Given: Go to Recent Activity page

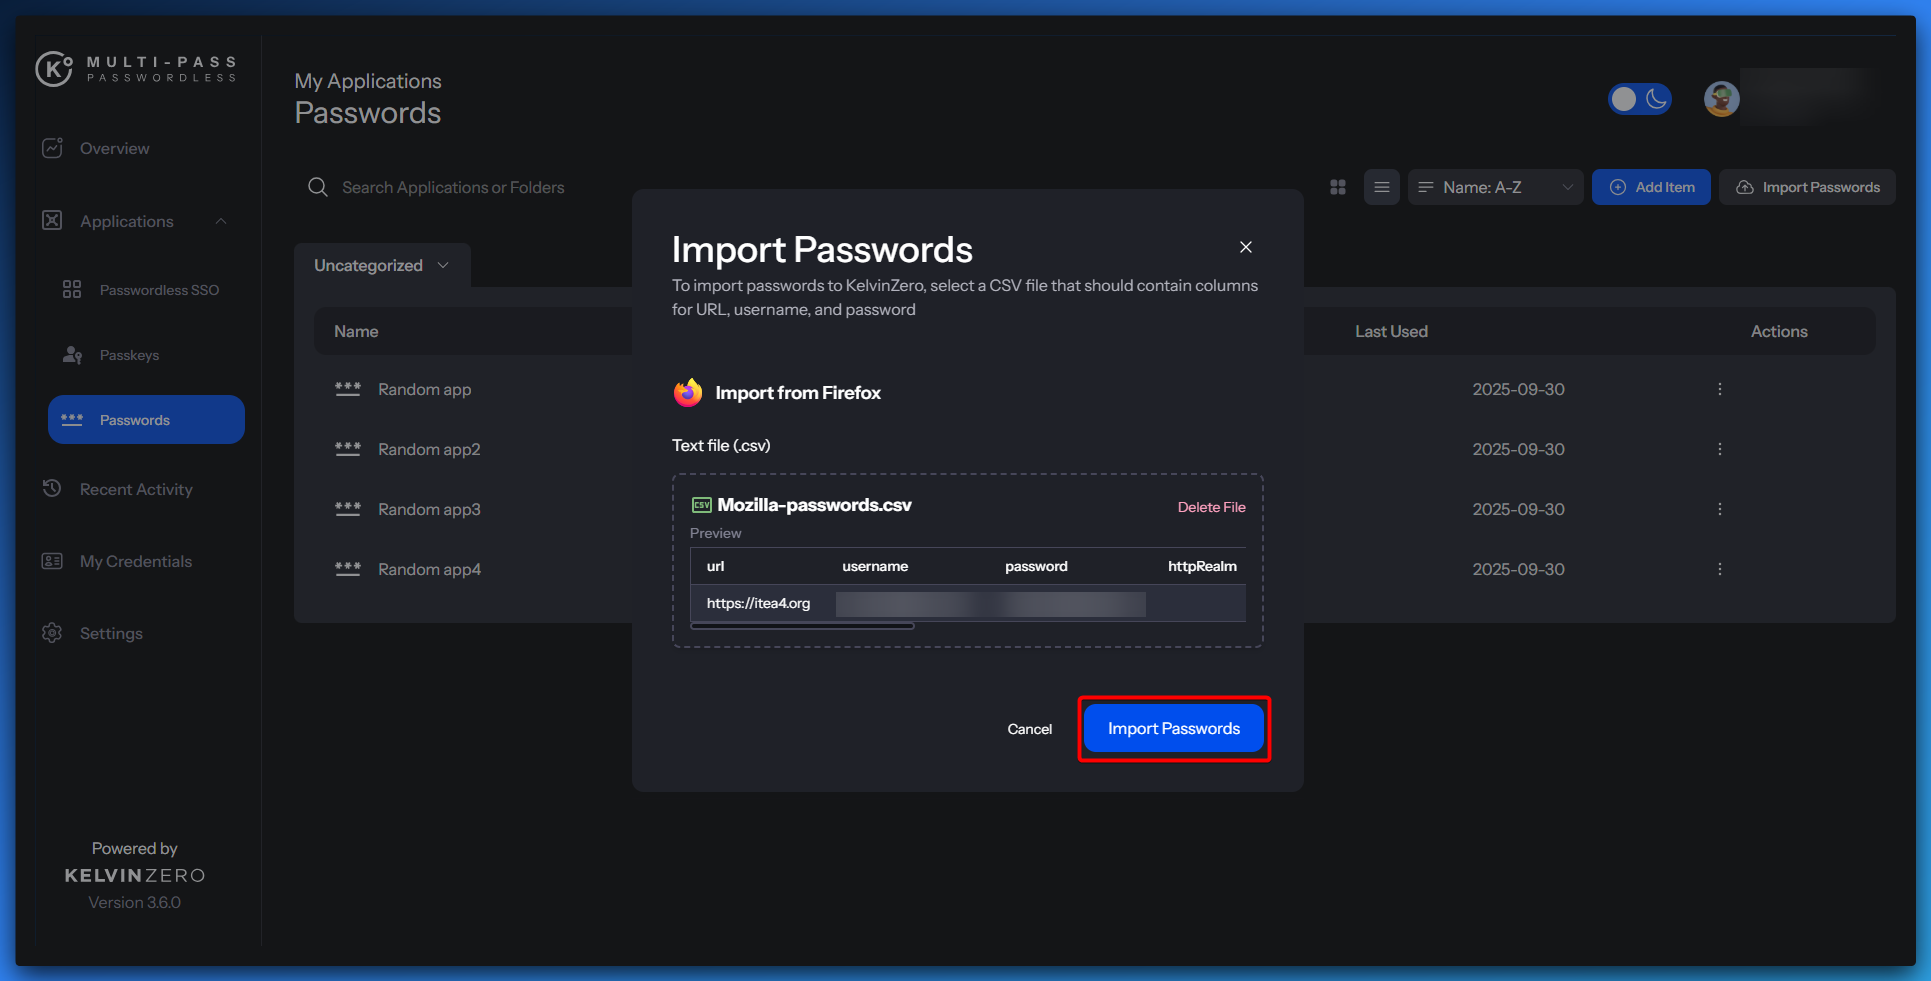Looking at the screenshot, I should [136, 489].
